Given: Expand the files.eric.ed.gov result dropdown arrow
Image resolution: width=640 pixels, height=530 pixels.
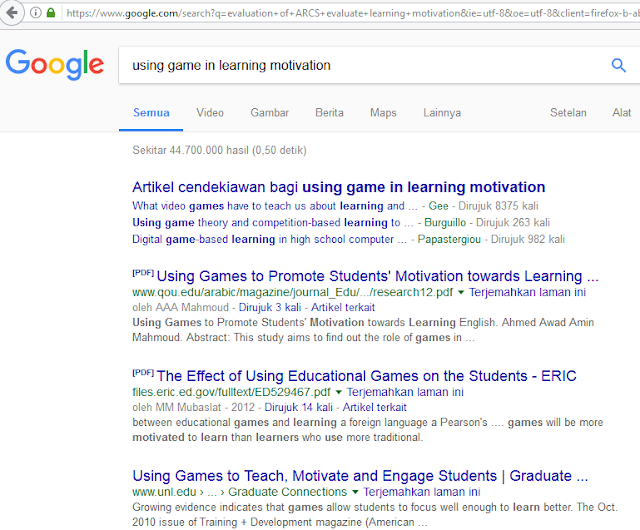Looking at the screenshot, I should pyautogui.click(x=338, y=392).
